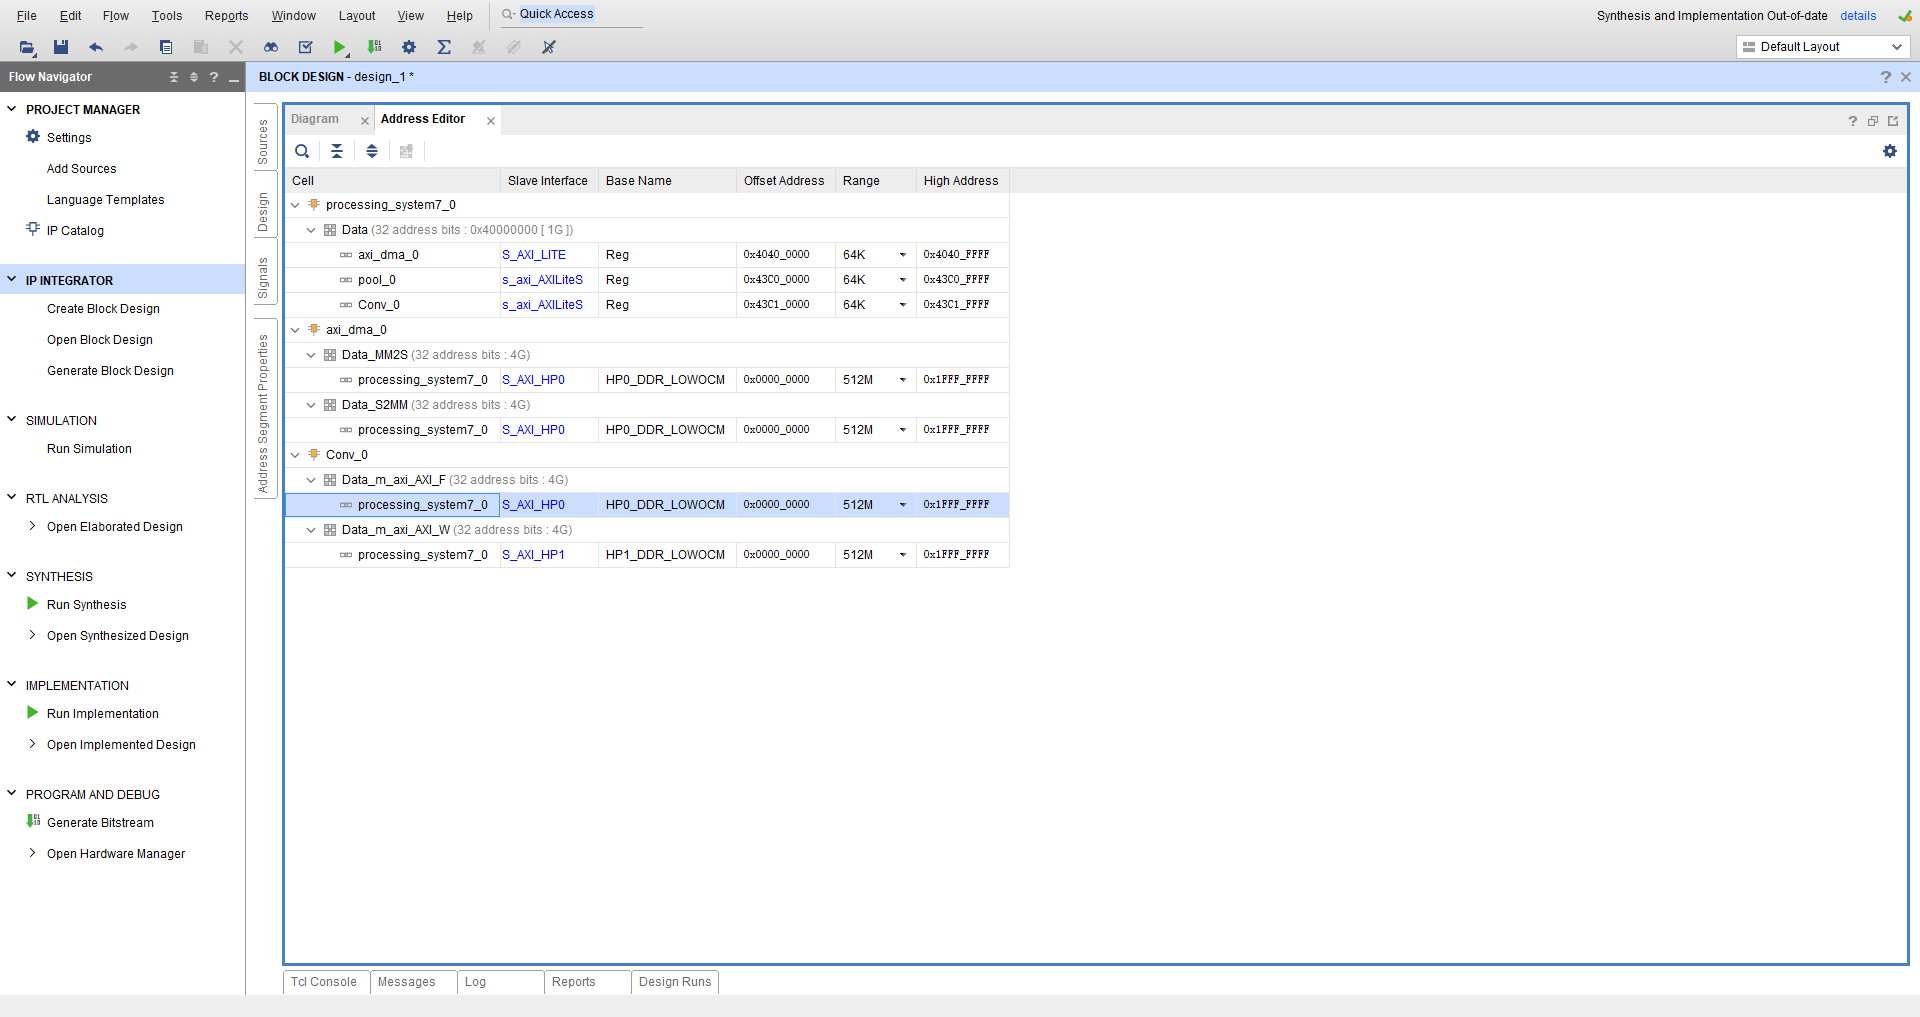
Task: Click Run Implementation
Action: [103, 714]
